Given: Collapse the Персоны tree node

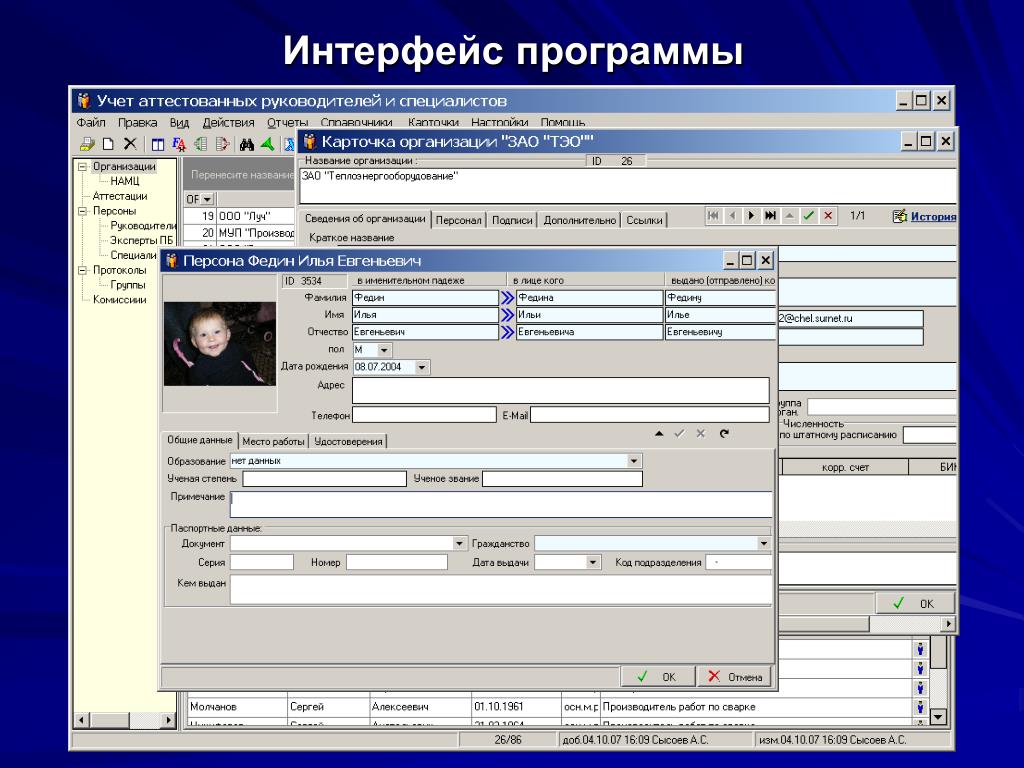Looking at the screenshot, I should (x=82, y=211).
